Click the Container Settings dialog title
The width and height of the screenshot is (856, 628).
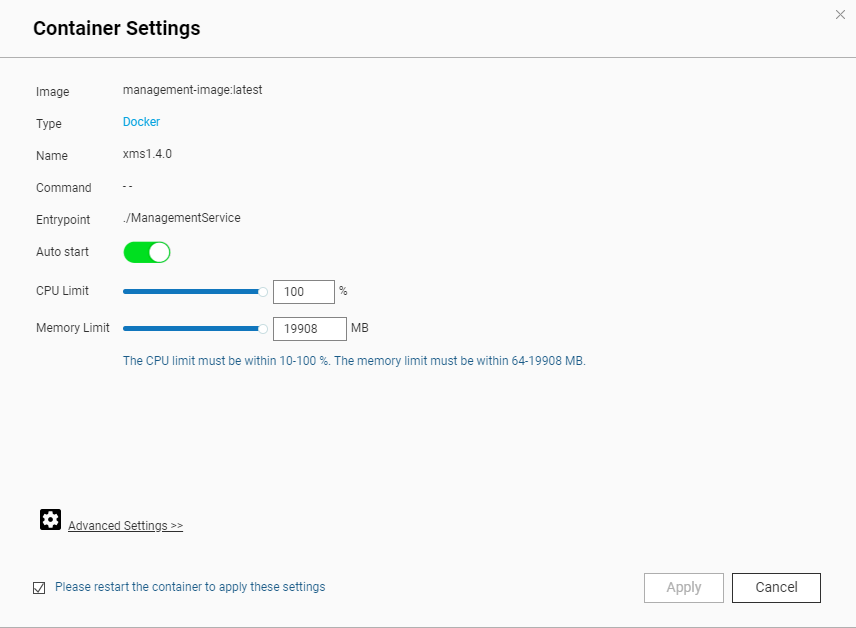(x=116, y=28)
